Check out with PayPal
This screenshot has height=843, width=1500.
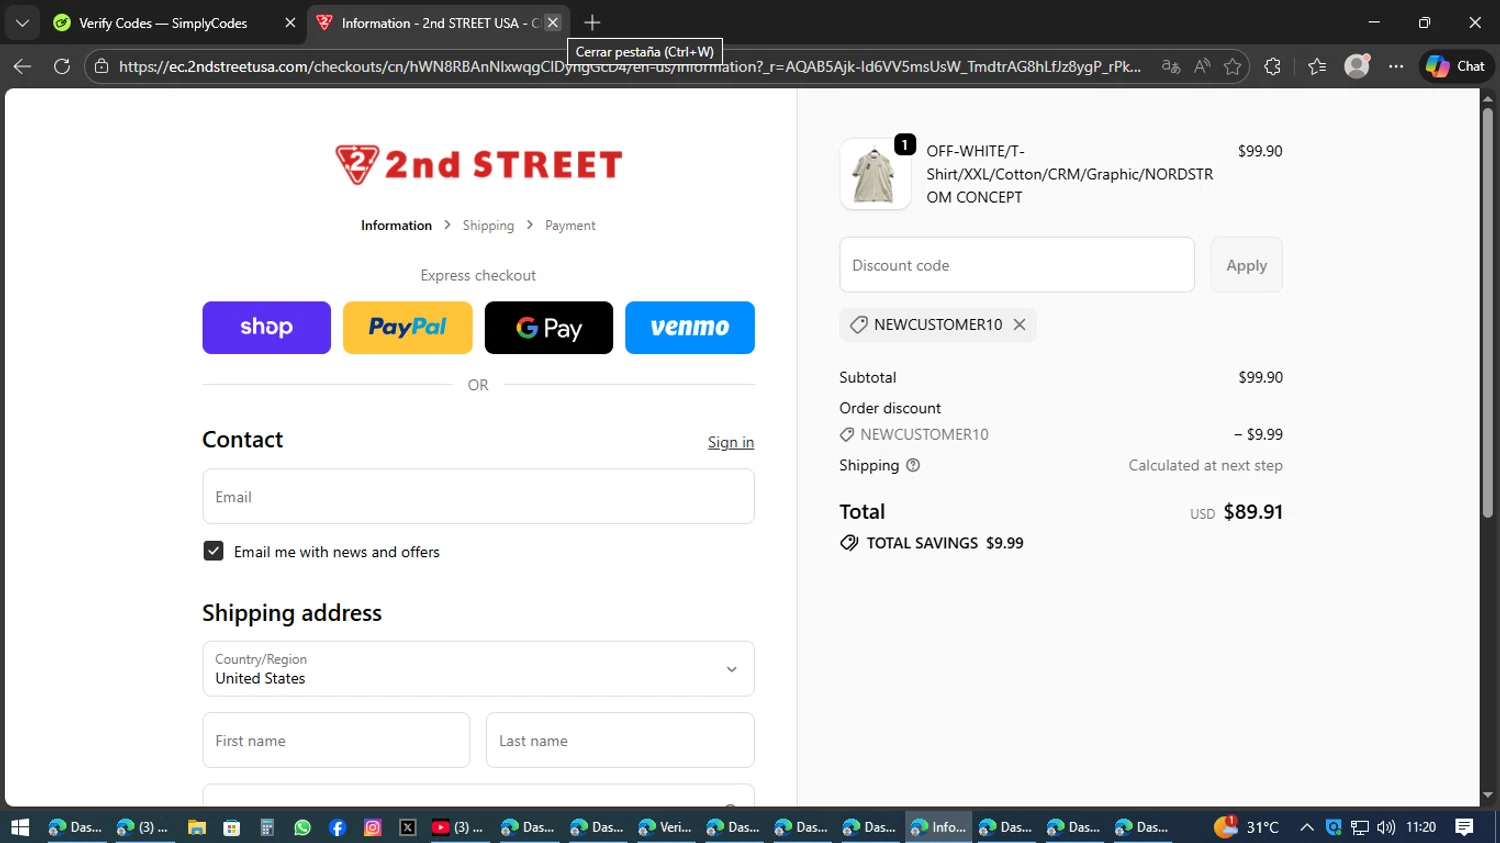click(408, 328)
